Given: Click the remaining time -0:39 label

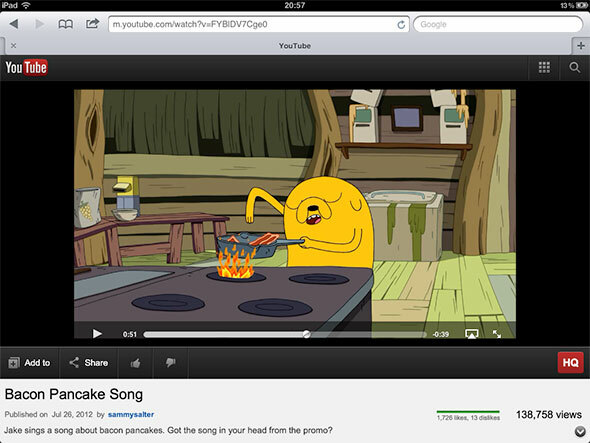Looking at the screenshot, I should pos(441,334).
